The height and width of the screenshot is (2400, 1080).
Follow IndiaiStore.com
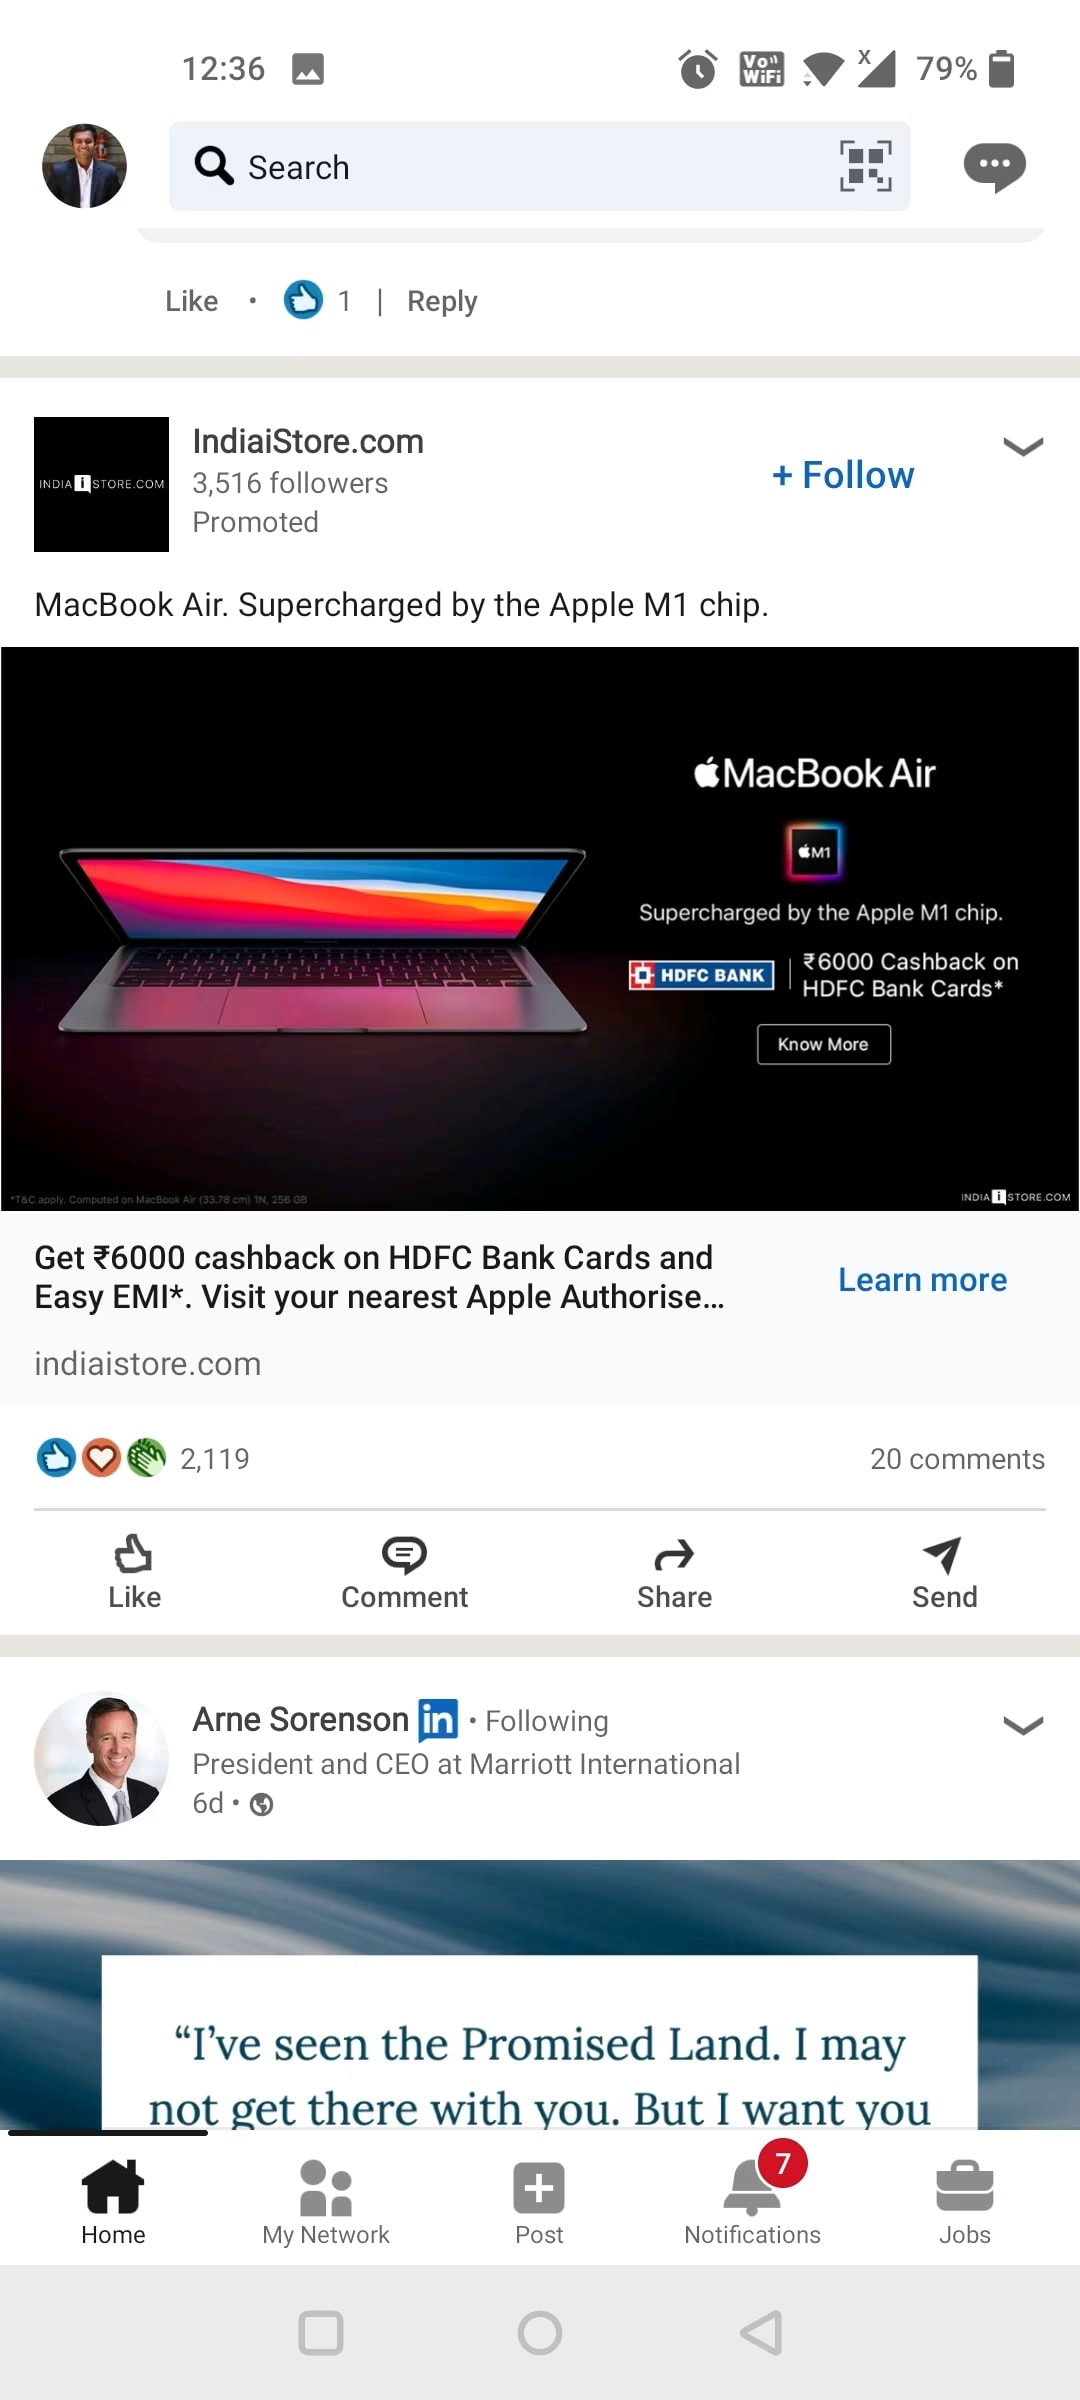pyautogui.click(x=843, y=475)
